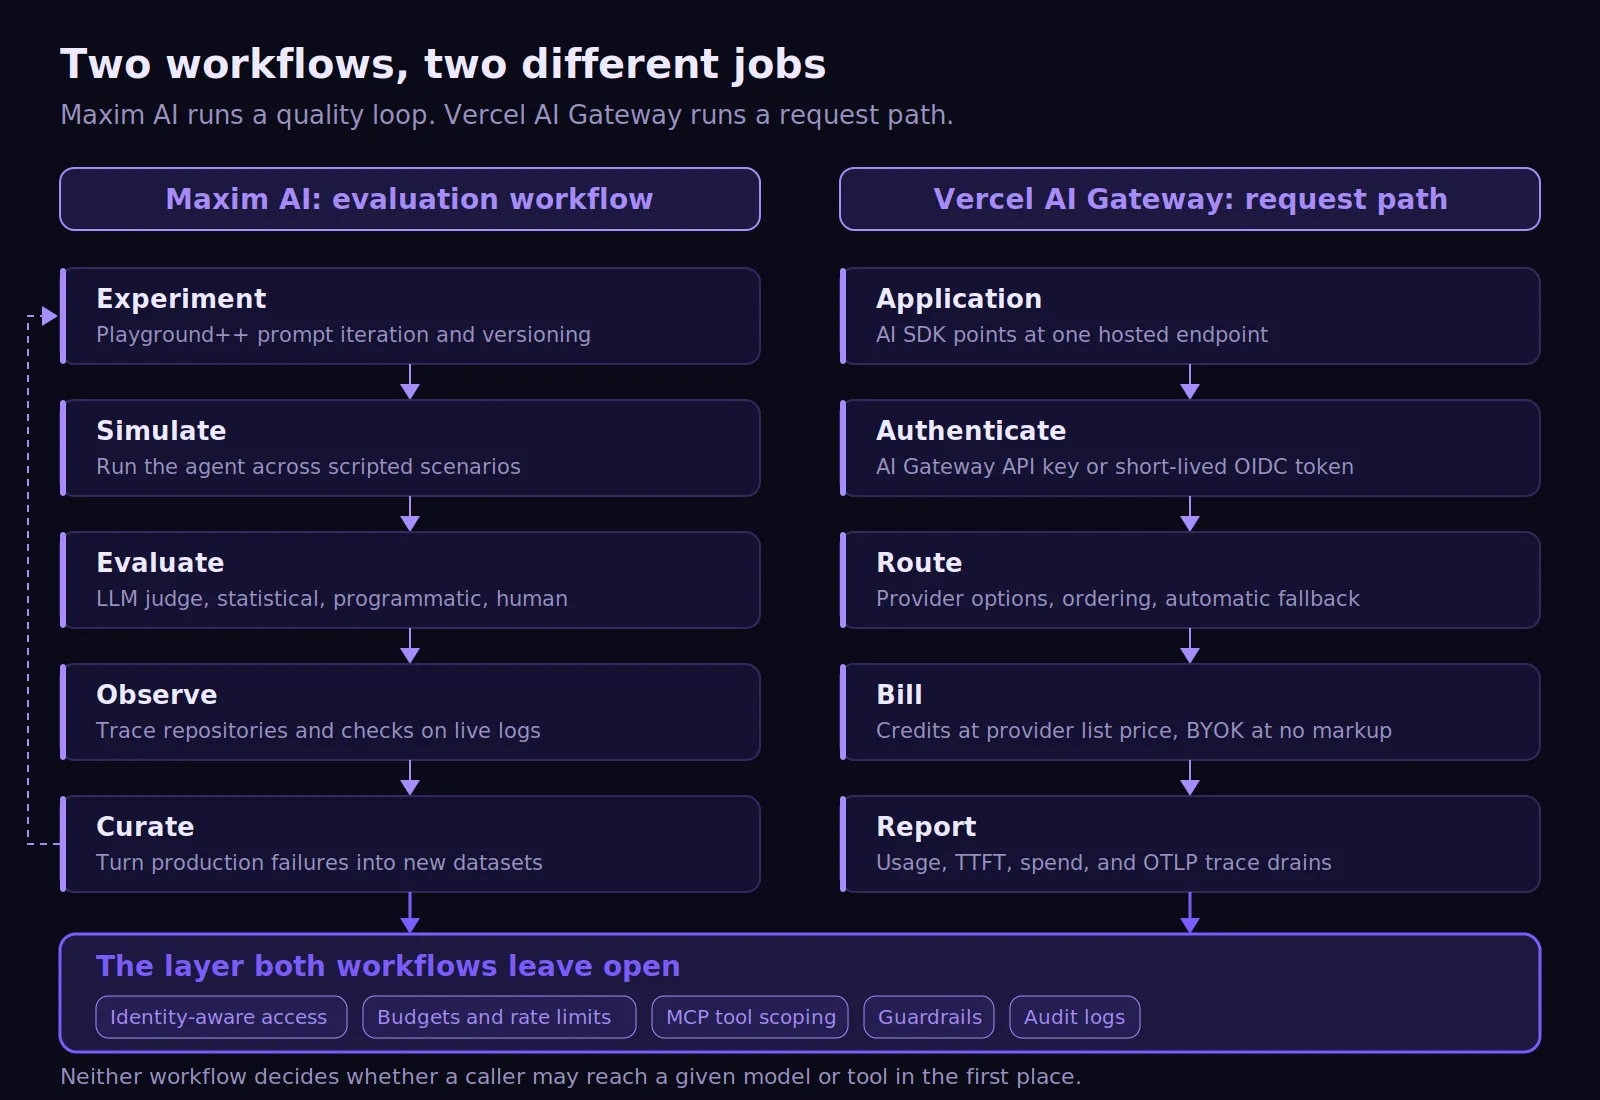Image resolution: width=1600 pixels, height=1100 pixels.
Task: Click 'Usage, TTFT, spend, and OTLP trace drains'
Action: point(1104,863)
